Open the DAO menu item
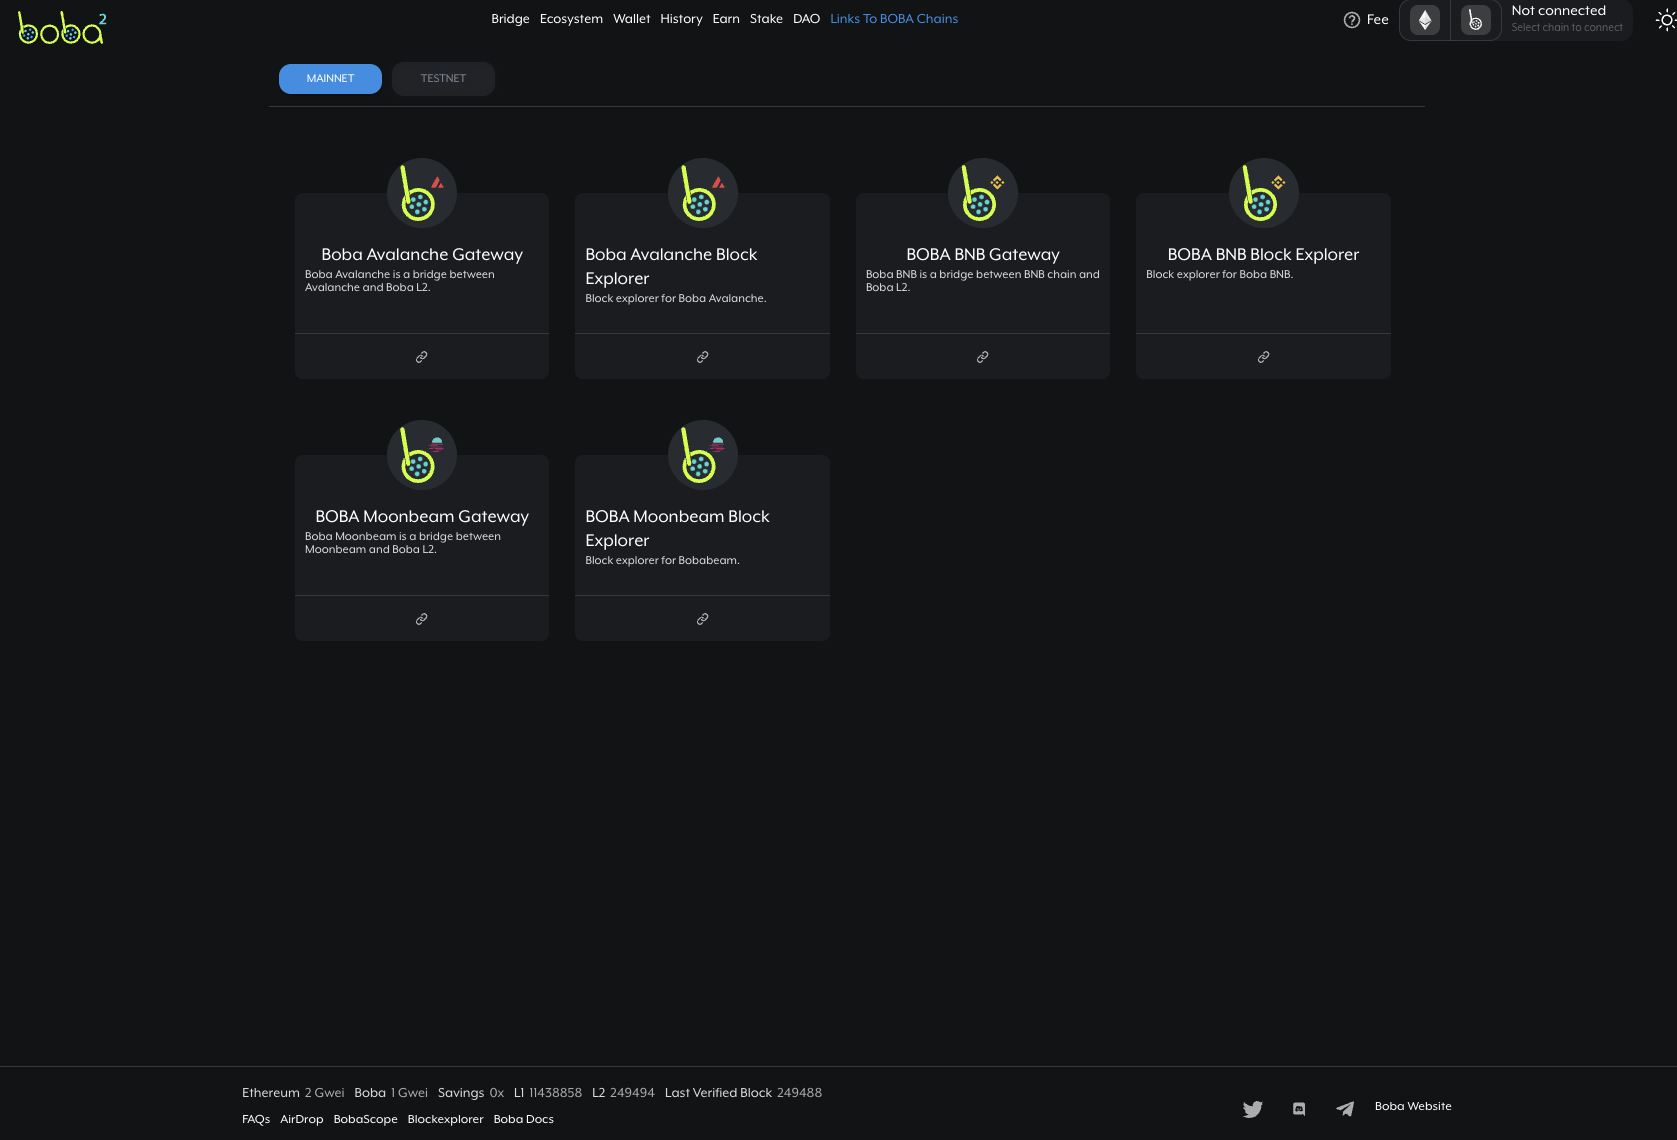1677x1140 pixels. (806, 19)
